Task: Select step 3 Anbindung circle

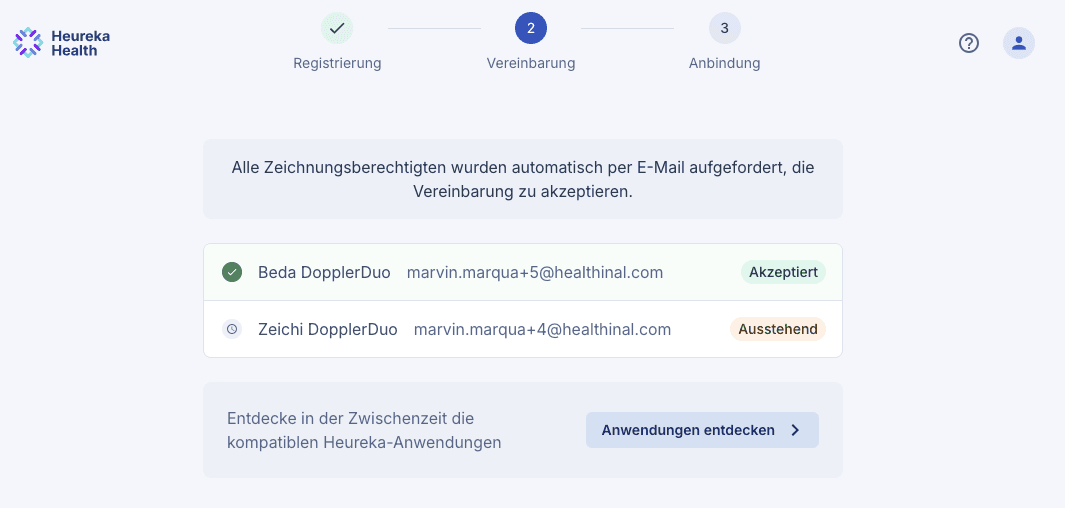Action: tap(725, 29)
